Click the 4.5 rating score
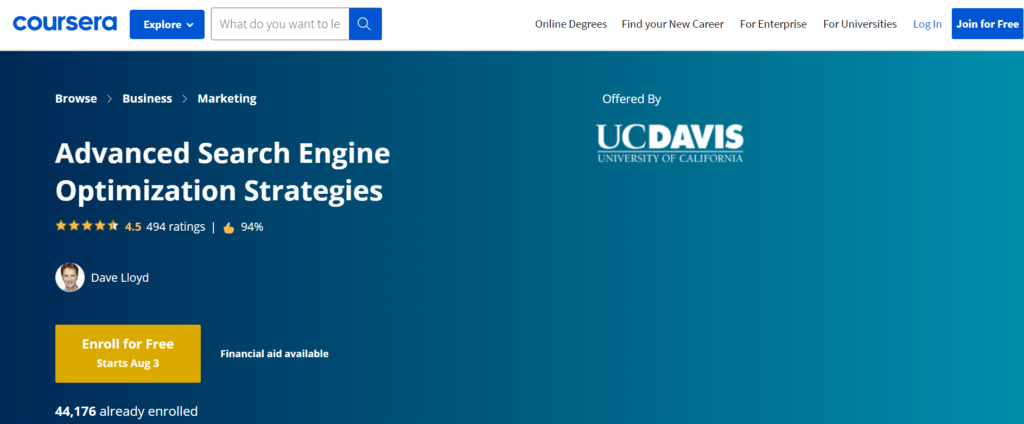The width and height of the screenshot is (1024, 424). point(133,227)
